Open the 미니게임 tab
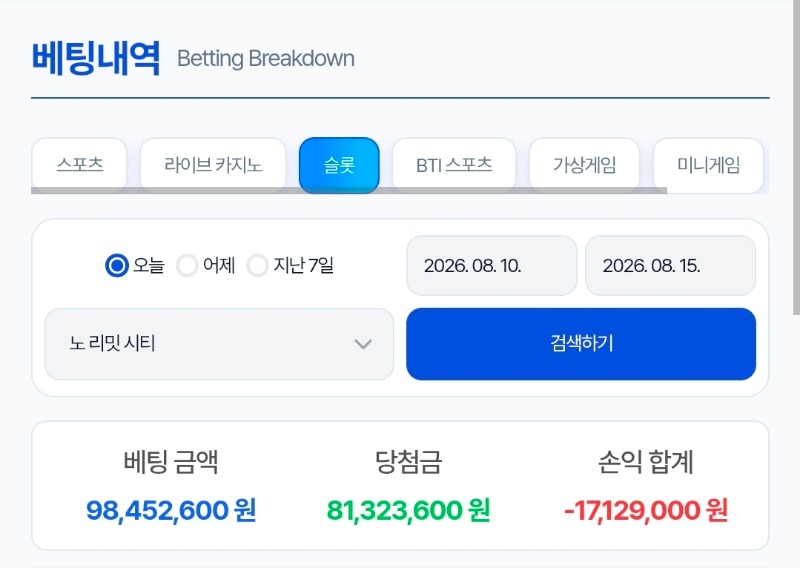 pos(708,164)
